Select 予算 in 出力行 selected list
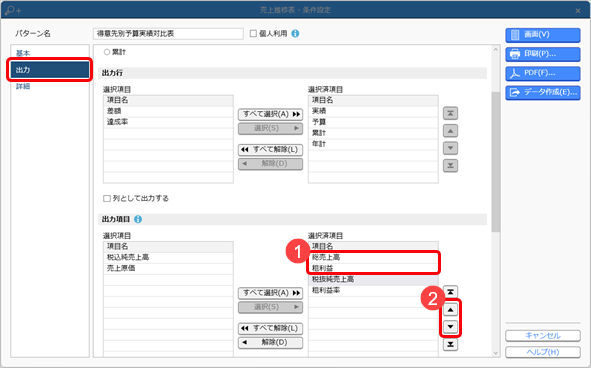Image resolution: width=591 pixels, height=368 pixels. pyautogui.click(x=373, y=122)
